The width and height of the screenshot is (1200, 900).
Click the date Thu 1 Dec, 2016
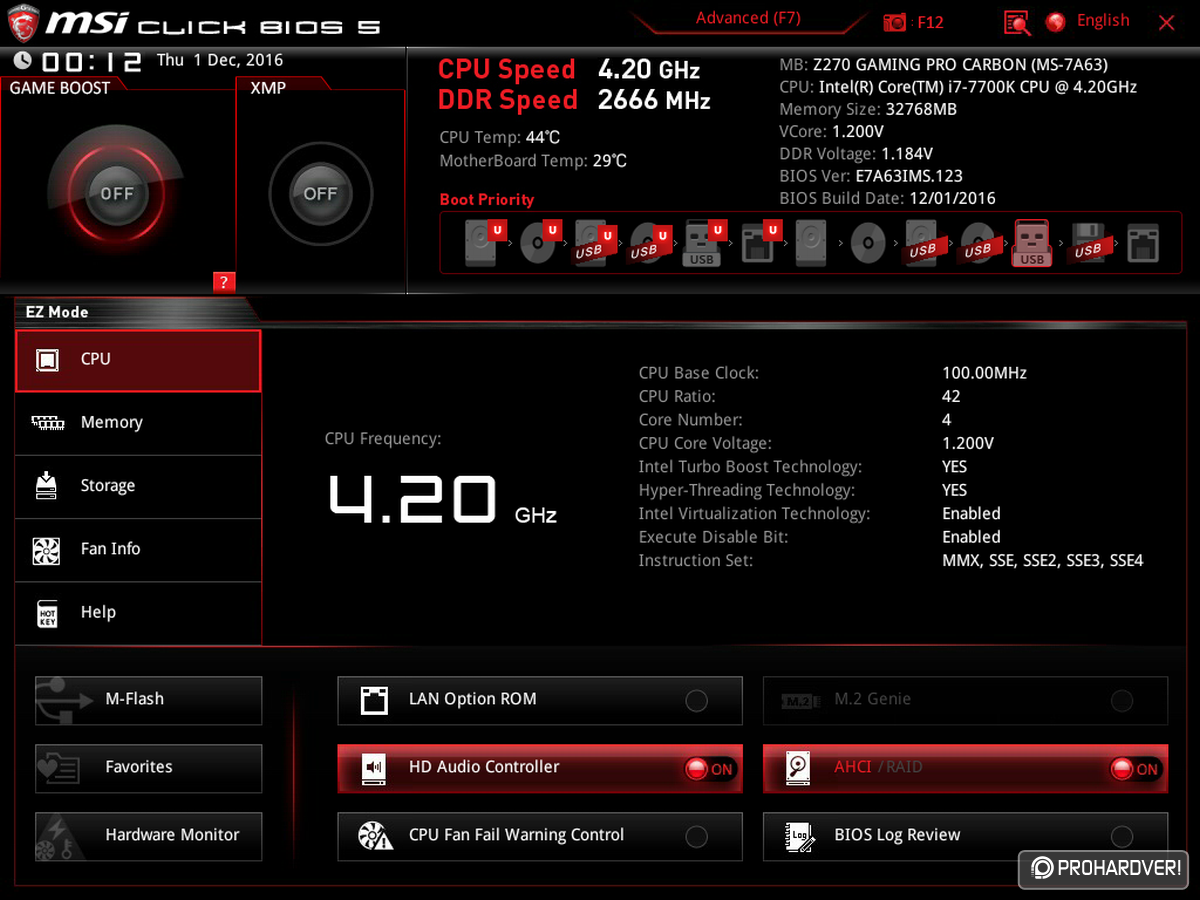click(220, 61)
